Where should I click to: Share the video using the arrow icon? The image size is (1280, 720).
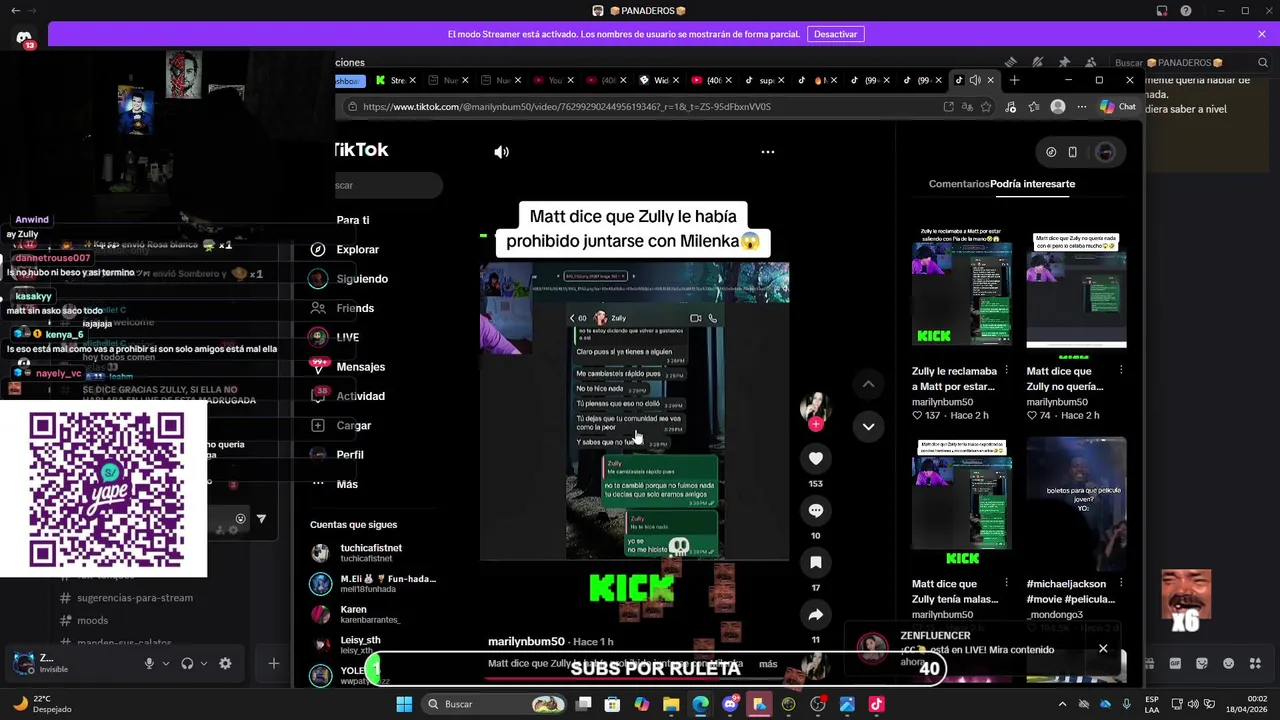[816, 614]
